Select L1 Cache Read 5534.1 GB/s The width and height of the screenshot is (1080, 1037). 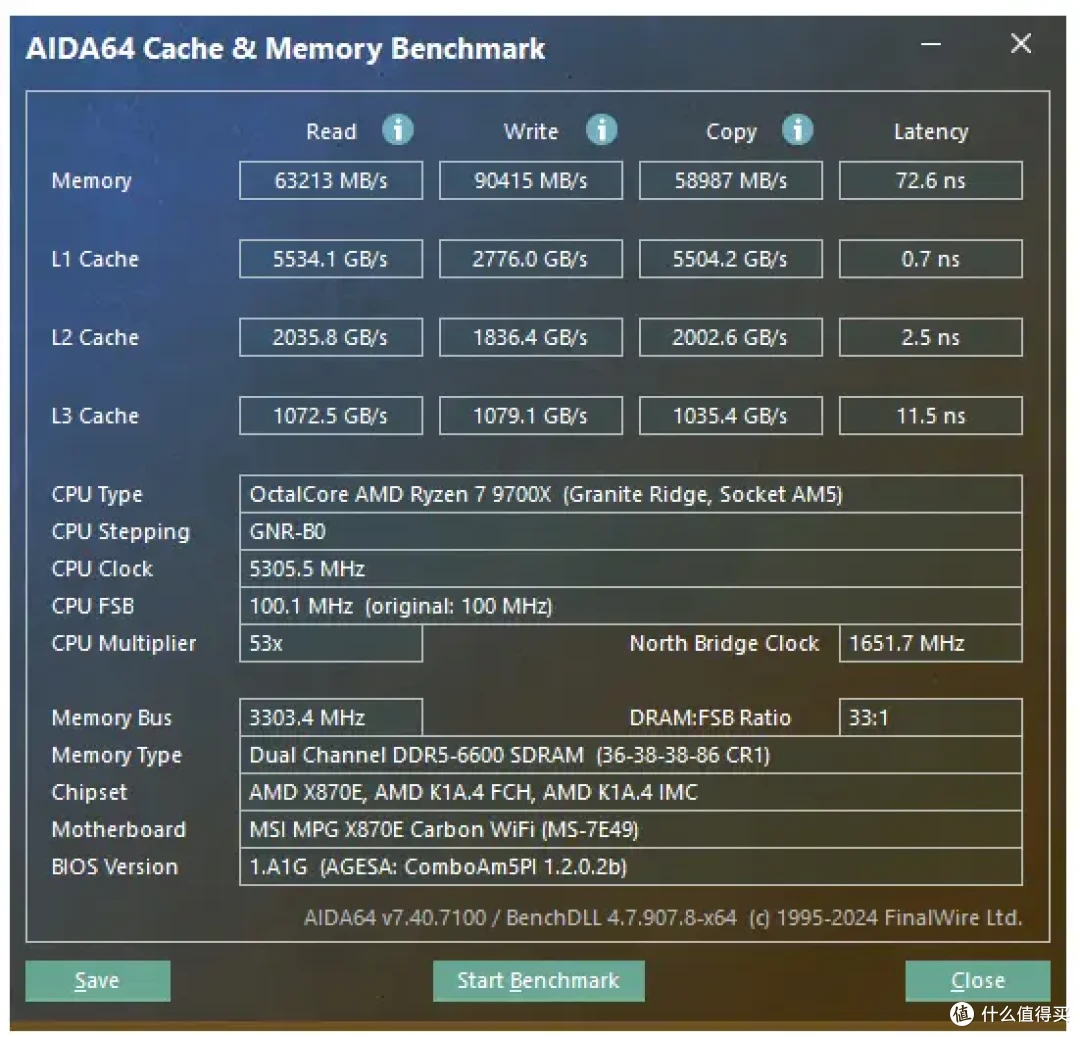point(331,259)
